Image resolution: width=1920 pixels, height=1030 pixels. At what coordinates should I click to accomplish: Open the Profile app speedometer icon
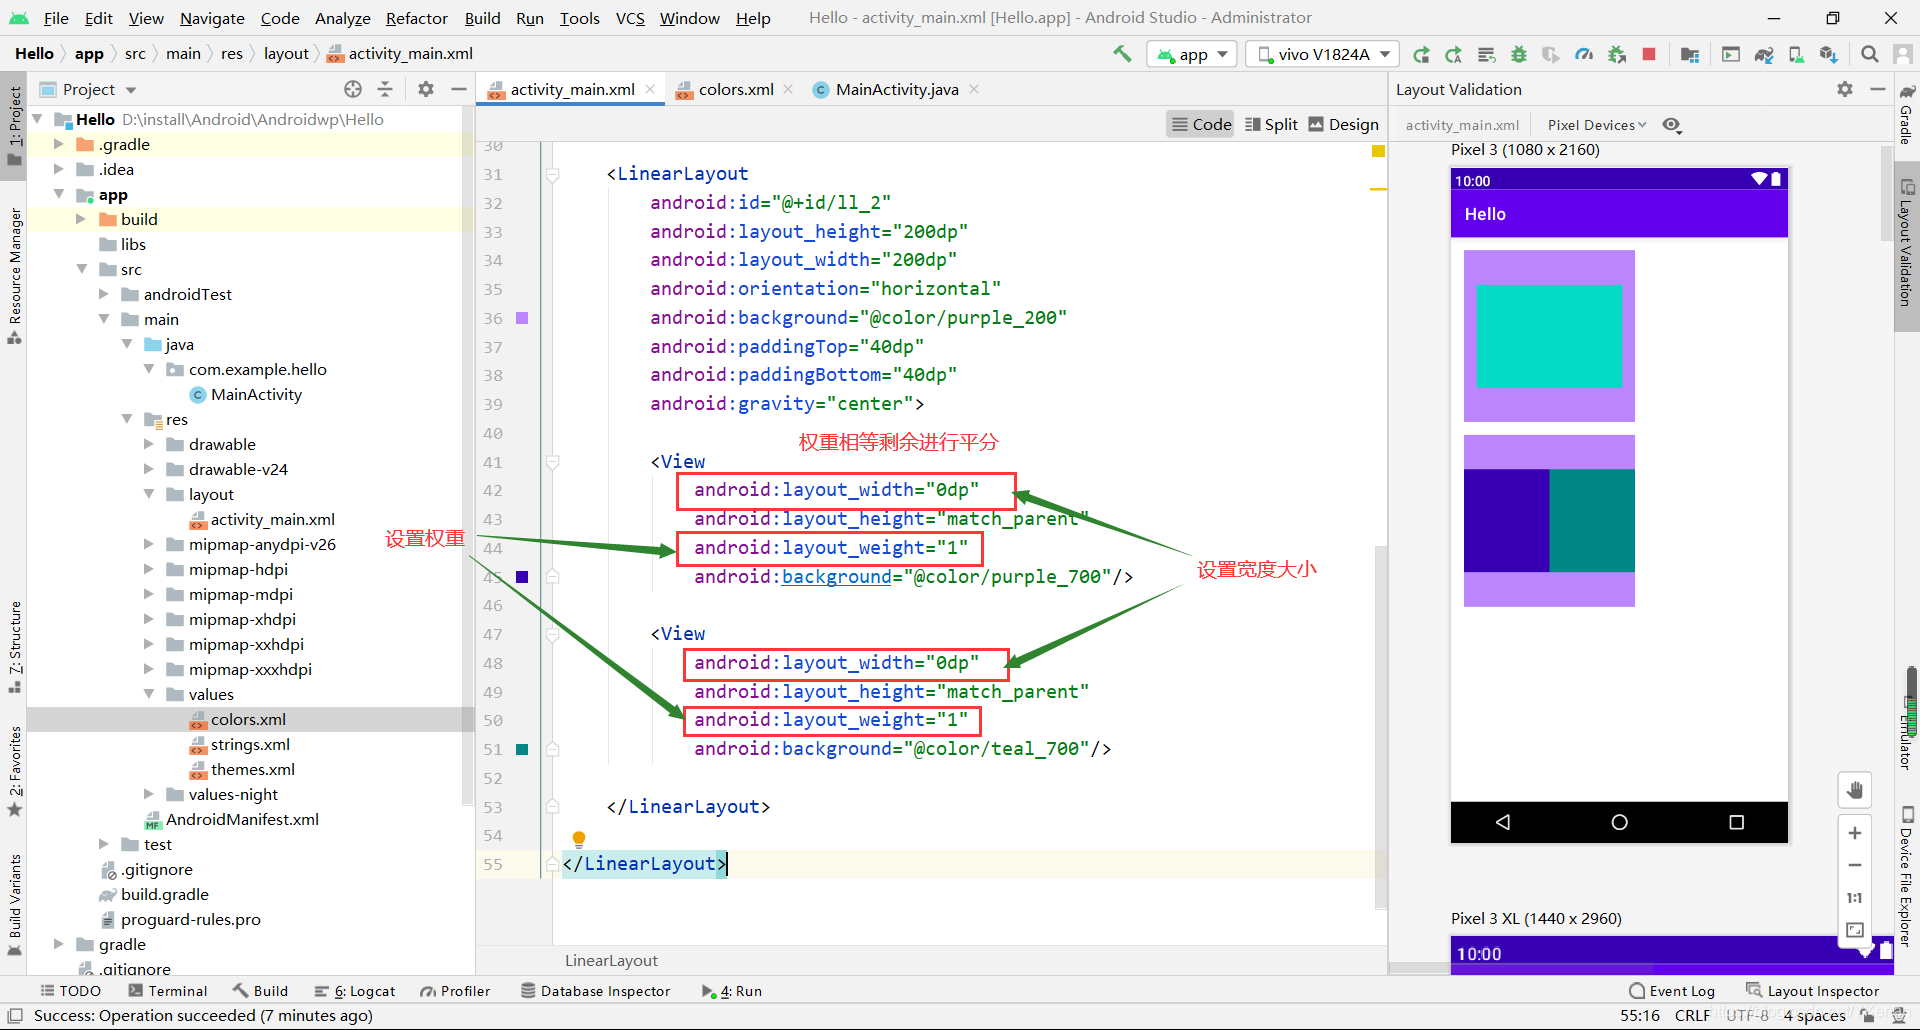pyautogui.click(x=1584, y=54)
